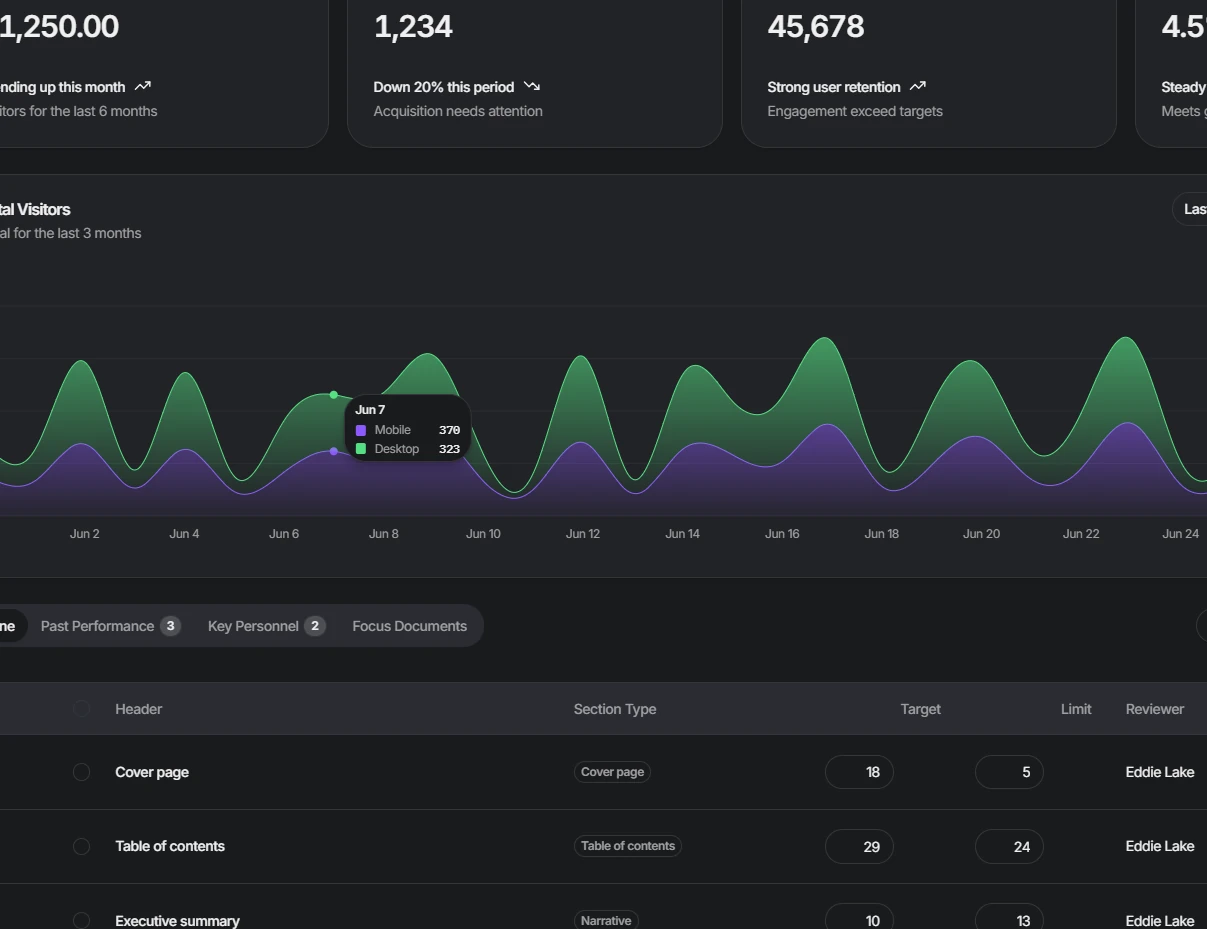Toggle the select-all checkbox in the table header
This screenshot has width=1207, height=929.
click(x=82, y=708)
